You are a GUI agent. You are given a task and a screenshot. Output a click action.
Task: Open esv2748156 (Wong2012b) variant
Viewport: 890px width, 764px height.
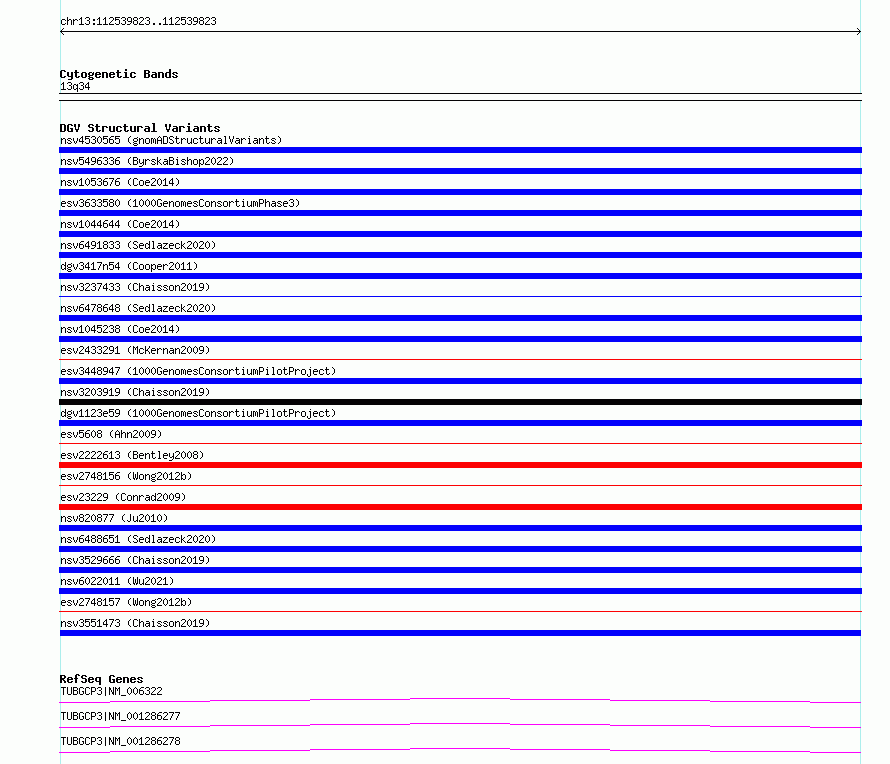point(126,476)
